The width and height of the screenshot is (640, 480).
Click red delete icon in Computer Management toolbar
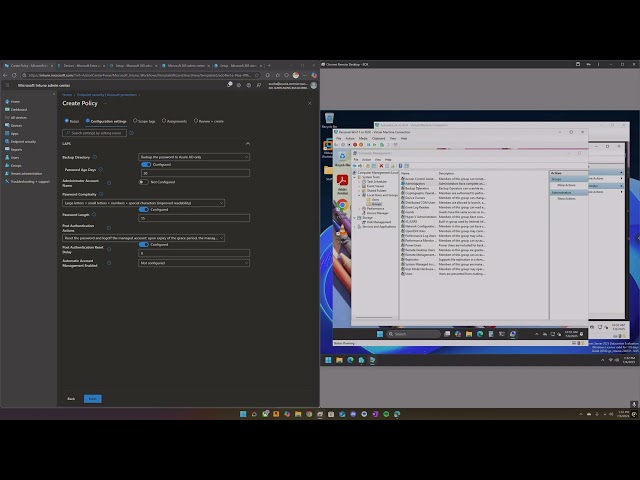pyautogui.click(x=381, y=166)
